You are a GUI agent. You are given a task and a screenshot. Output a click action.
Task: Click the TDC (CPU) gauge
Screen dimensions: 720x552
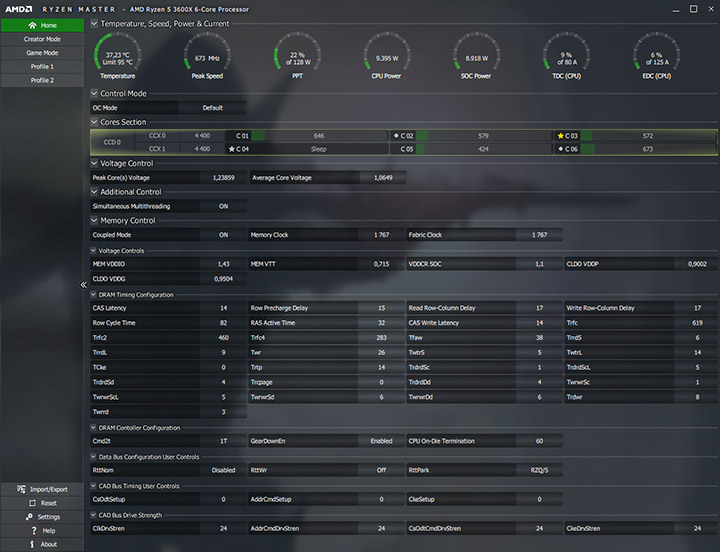point(566,56)
